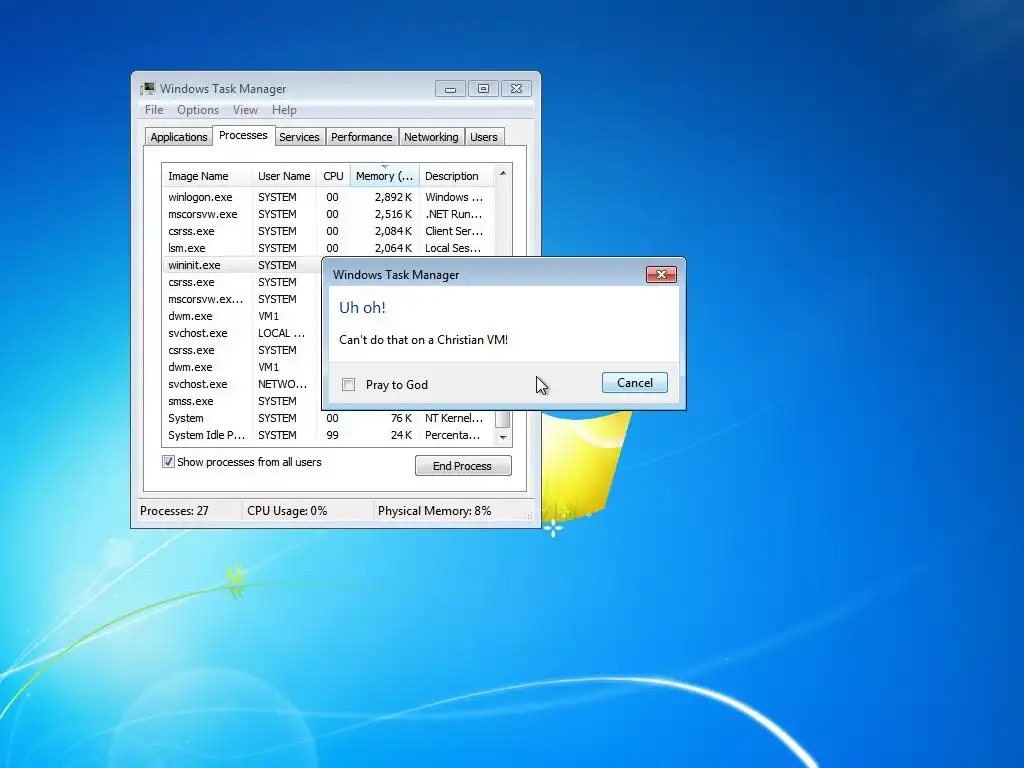Select the svchost.exe row run by NETWO…
The image size is (1024, 768).
242,384
